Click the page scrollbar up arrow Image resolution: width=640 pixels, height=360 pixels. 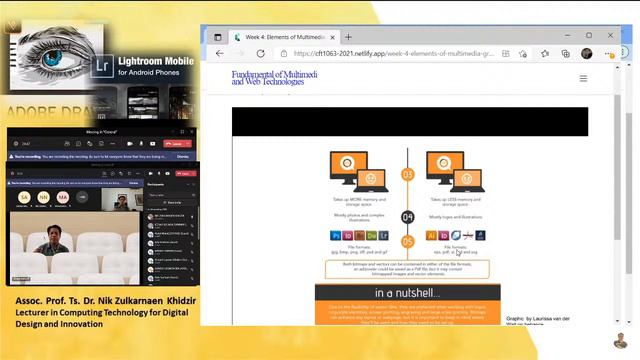(617, 67)
